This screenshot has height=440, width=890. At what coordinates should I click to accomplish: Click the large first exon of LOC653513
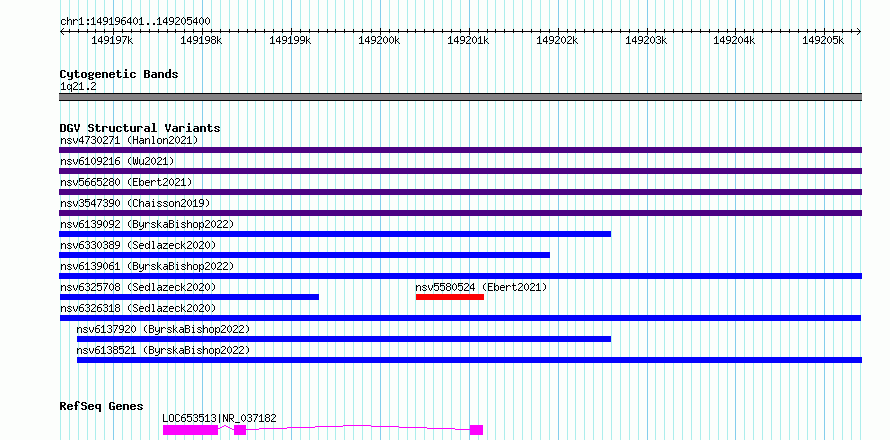(x=190, y=430)
